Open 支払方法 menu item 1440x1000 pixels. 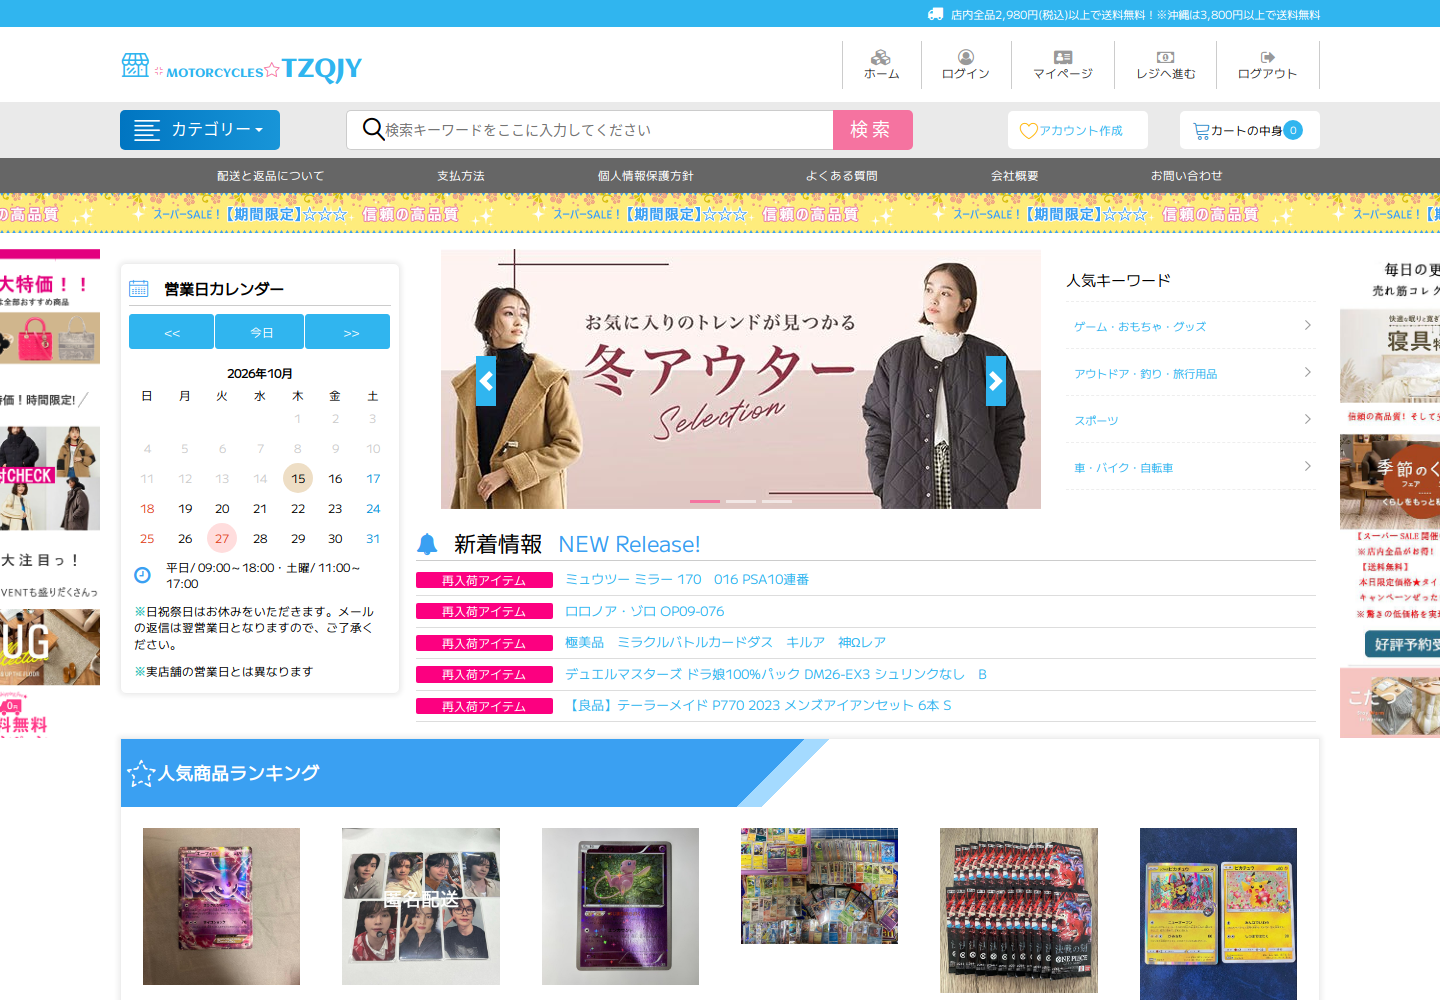[x=460, y=175]
